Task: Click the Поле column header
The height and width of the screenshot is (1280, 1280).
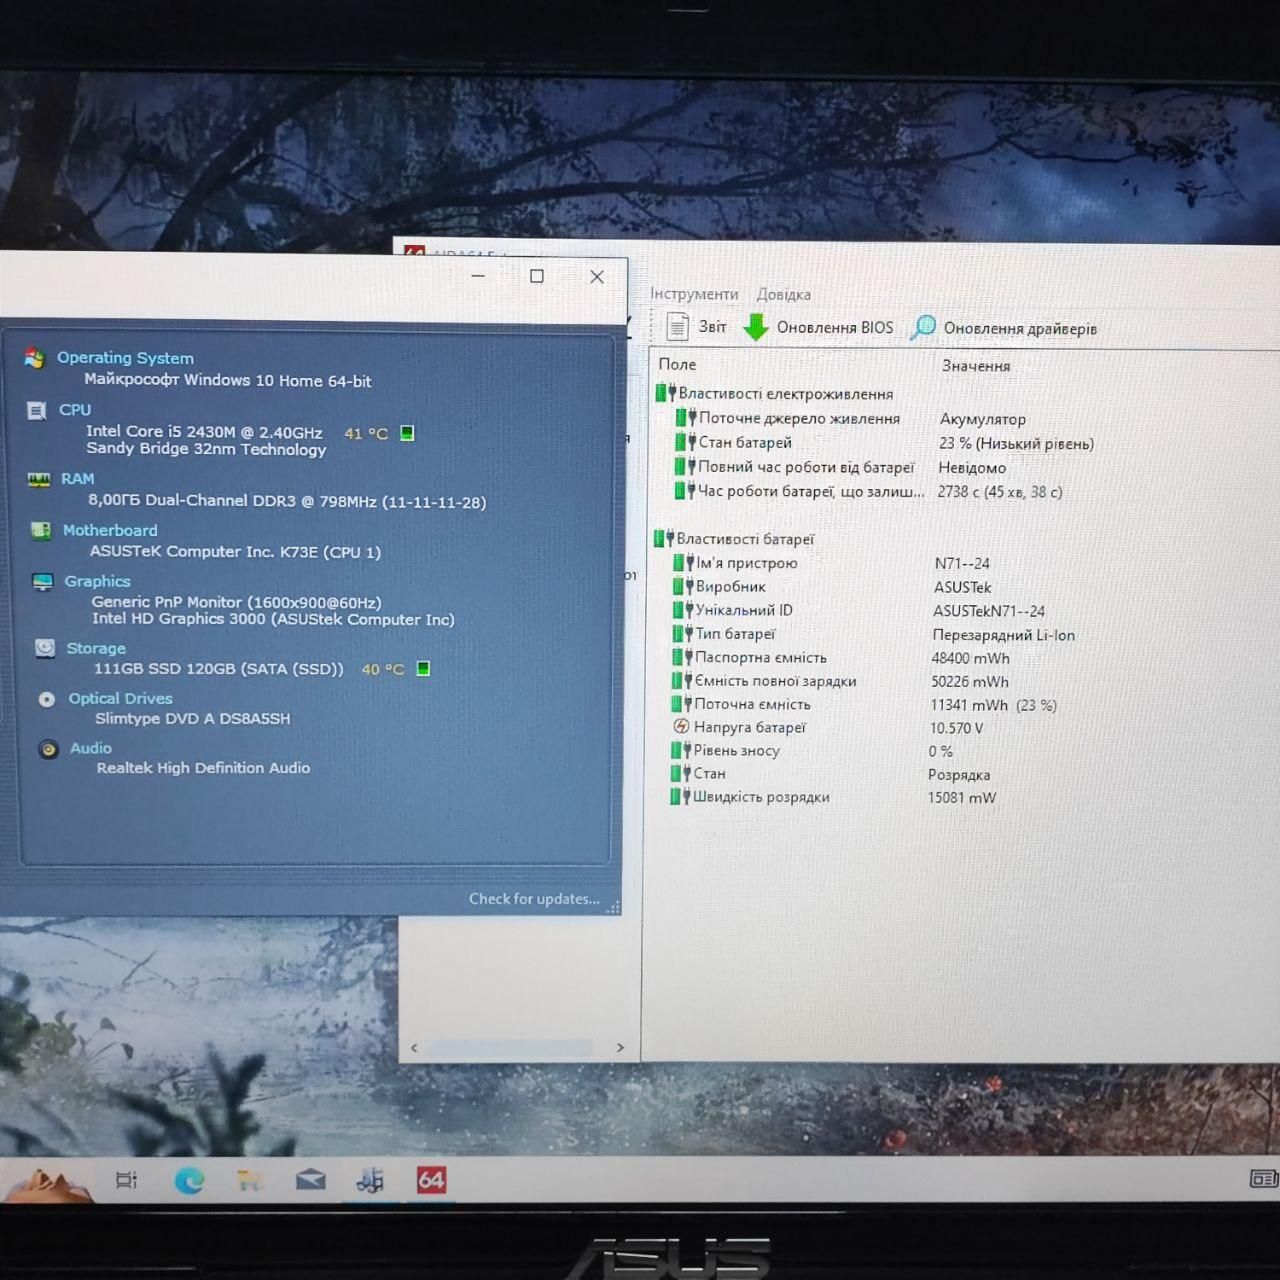Action: (677, 364)
